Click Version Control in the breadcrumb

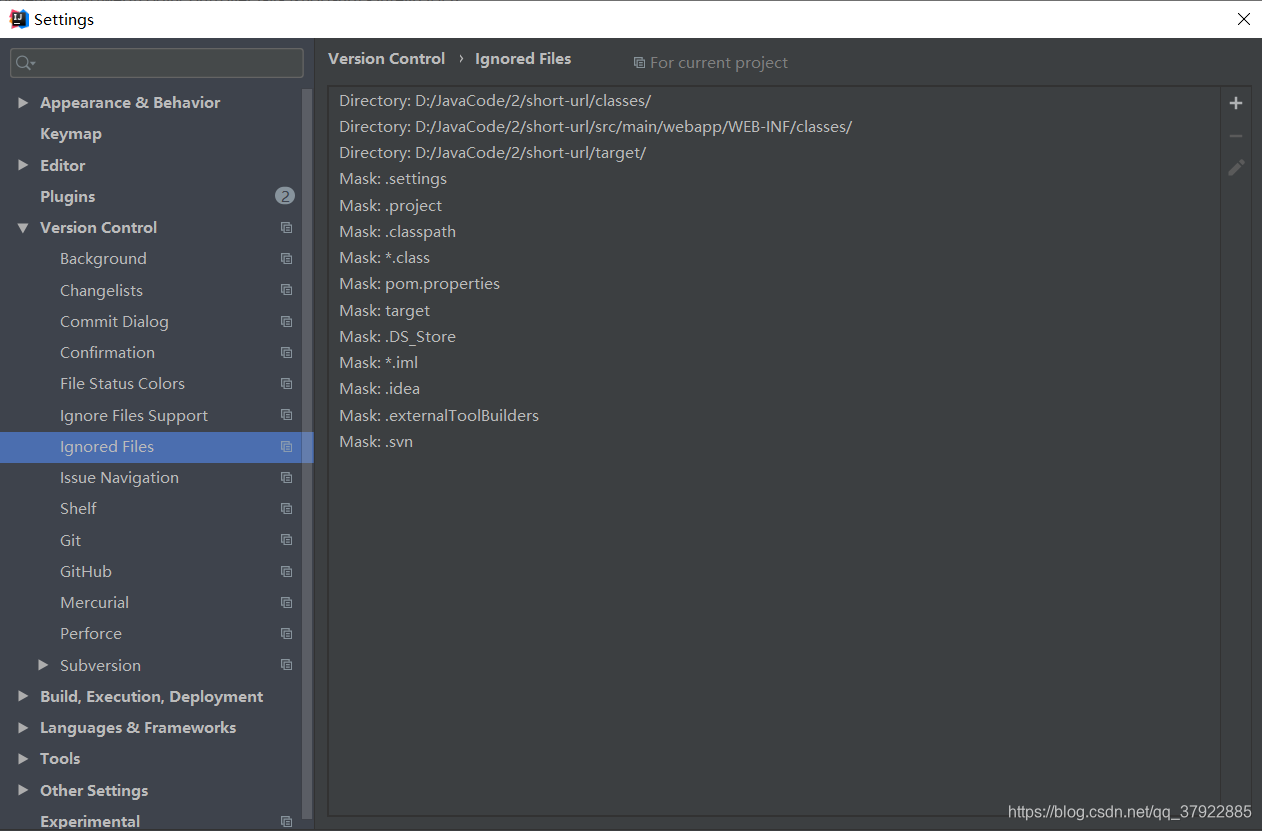coord(386,59)
